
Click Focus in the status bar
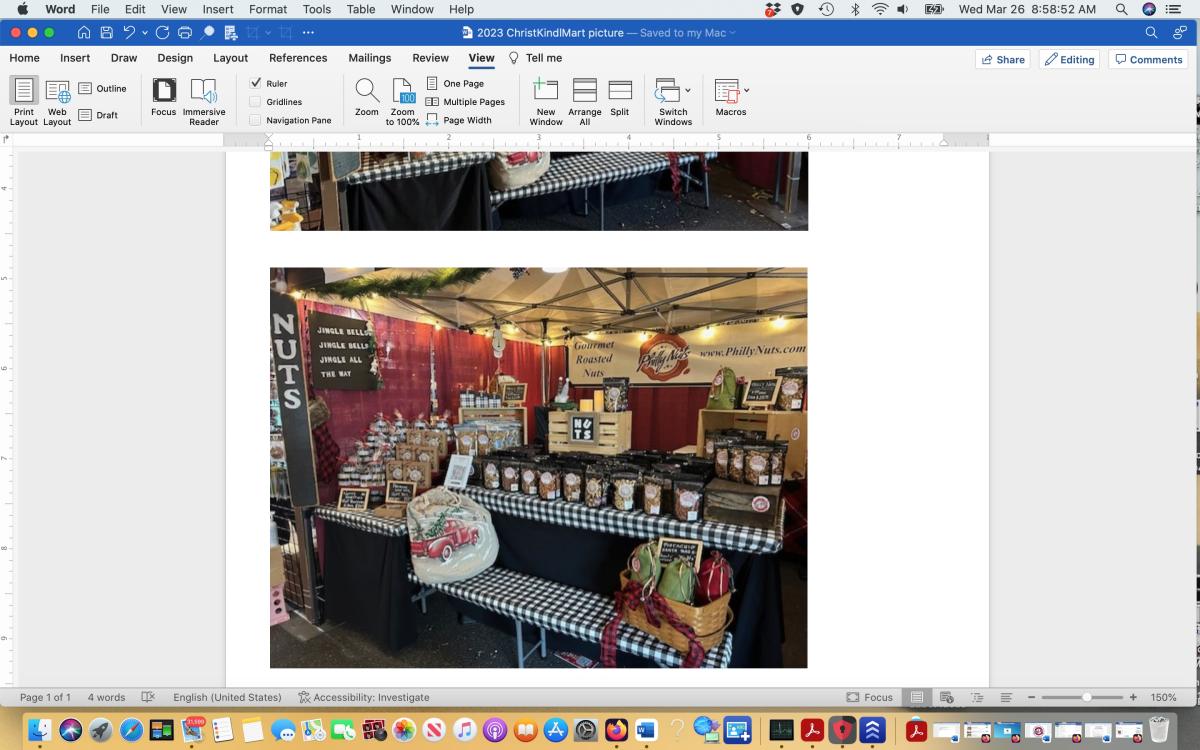869,697
